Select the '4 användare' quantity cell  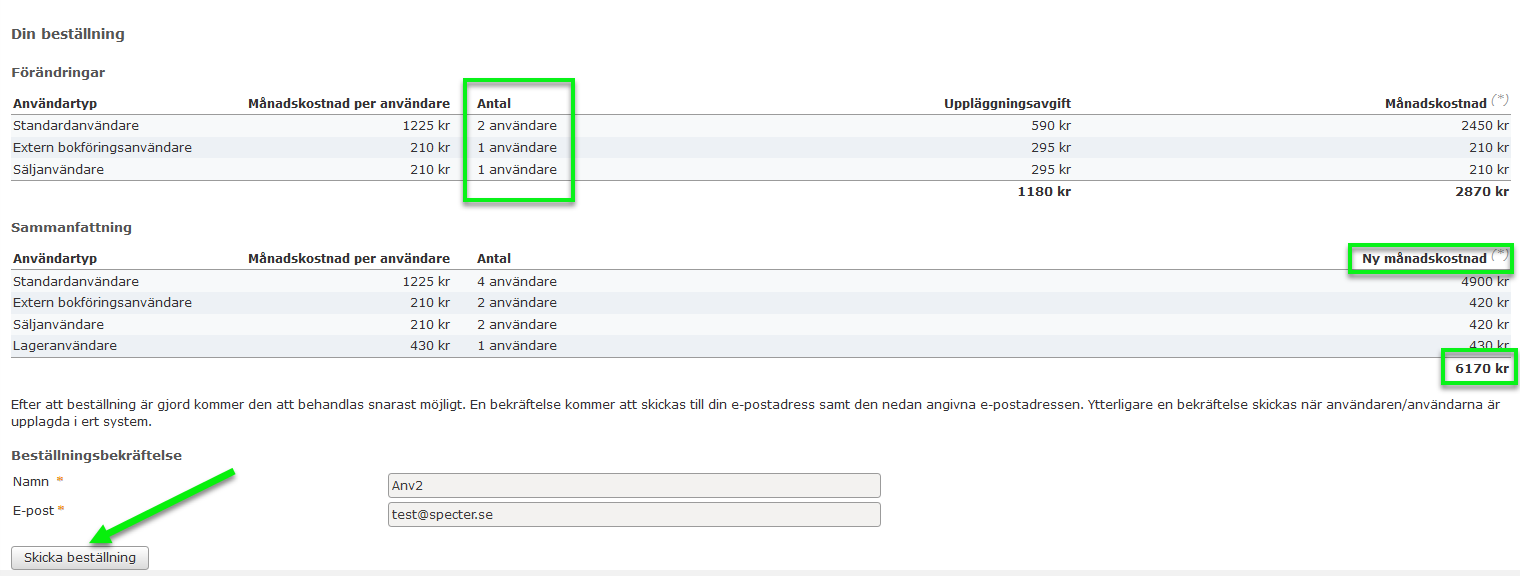517,282
